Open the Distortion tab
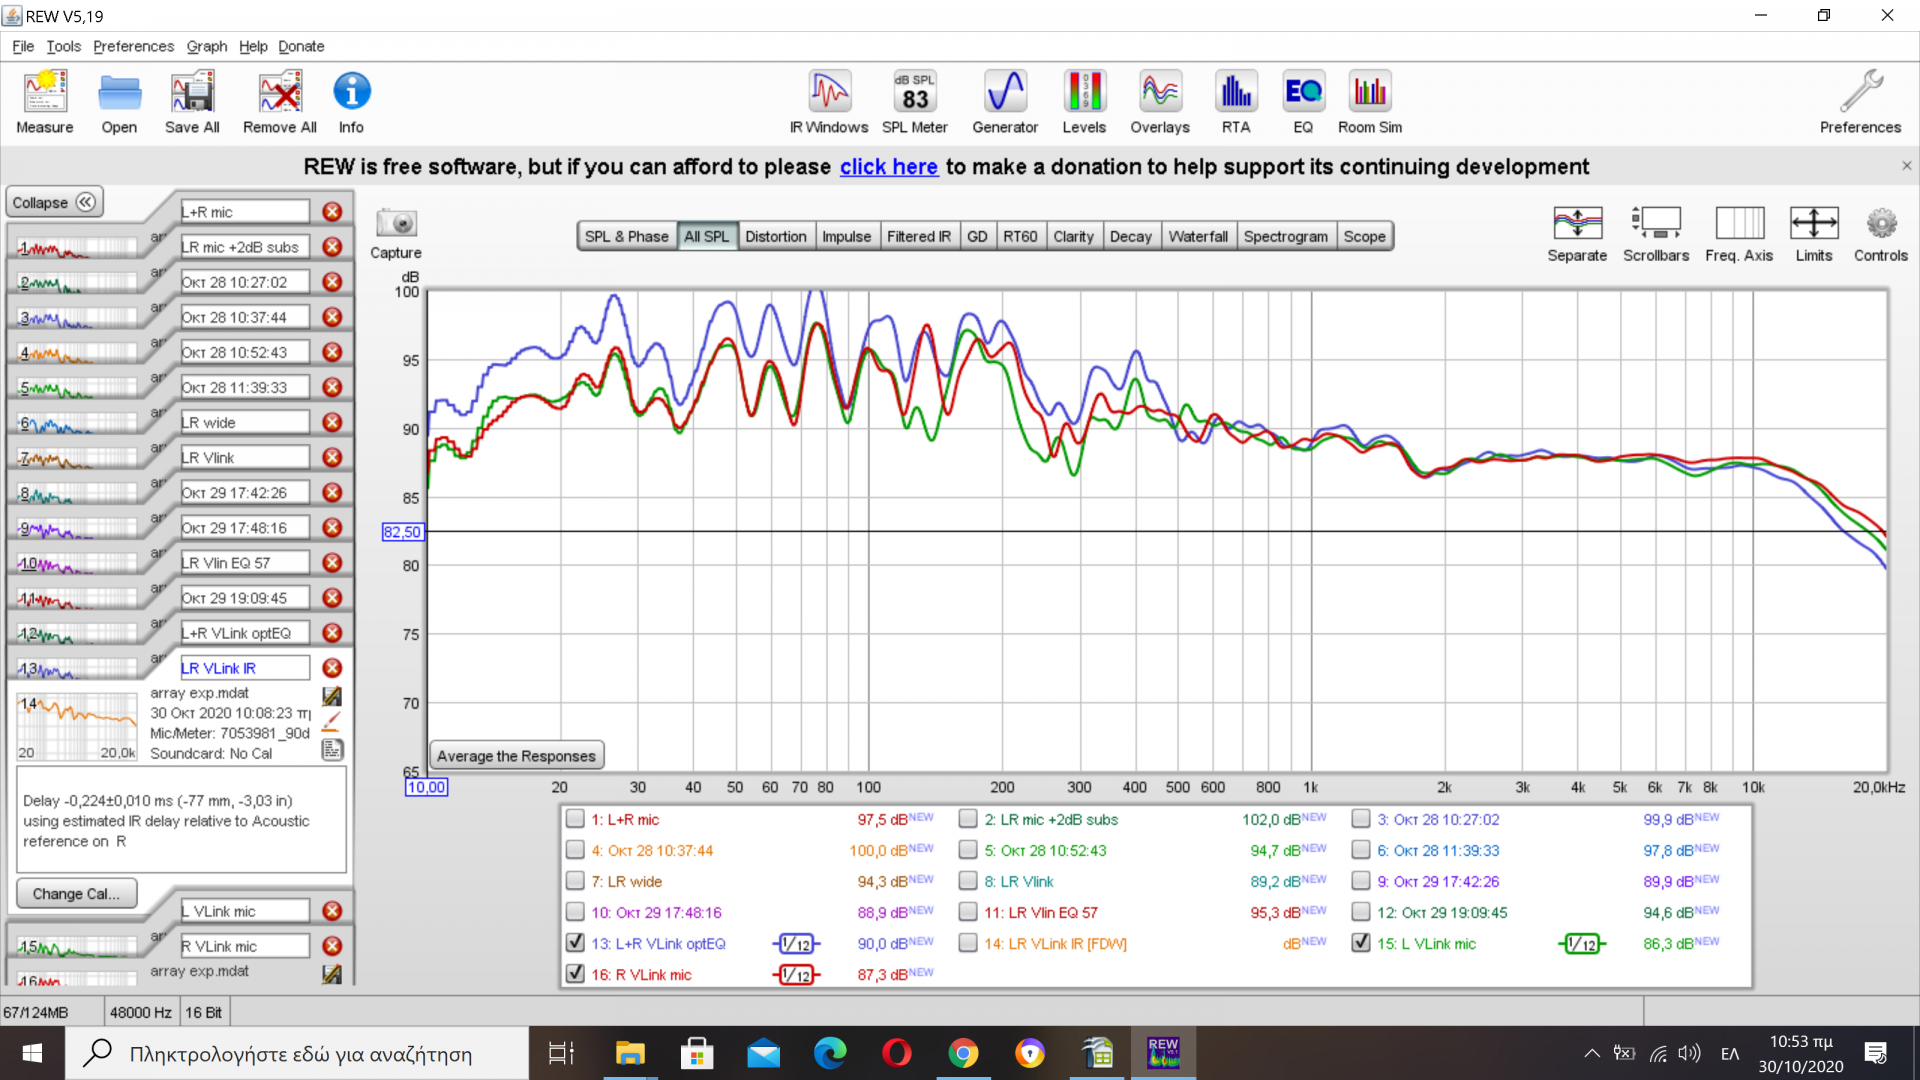1920x1080 pixels. pos(776,236)
